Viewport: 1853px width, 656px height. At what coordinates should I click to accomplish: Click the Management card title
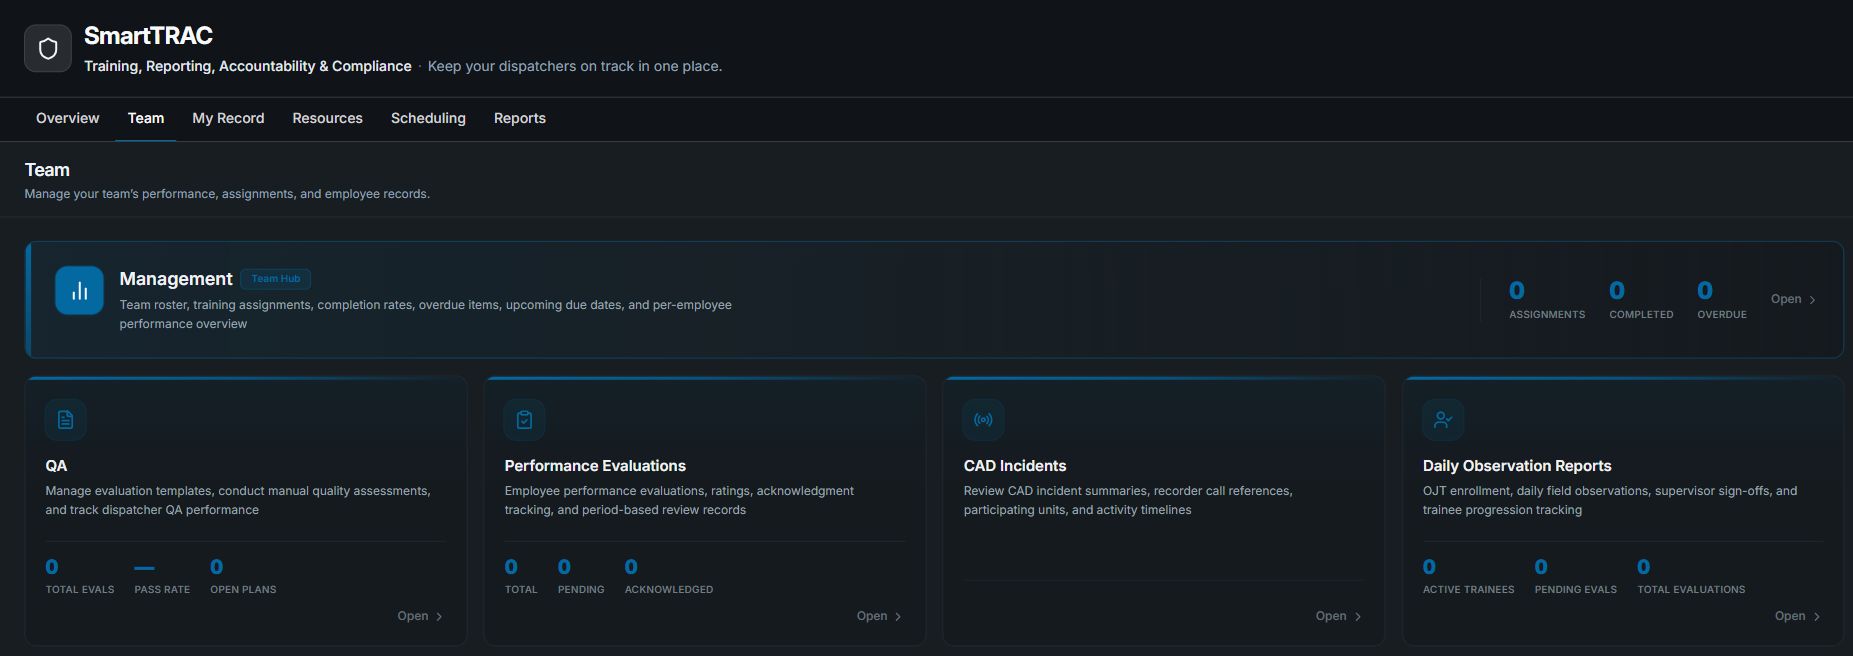pos(176,279)
